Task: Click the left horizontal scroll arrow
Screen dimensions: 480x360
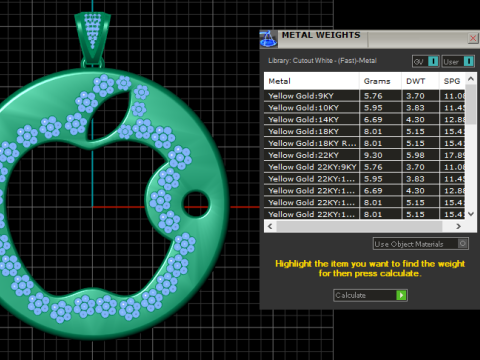Action: click(x=270, y=226)
